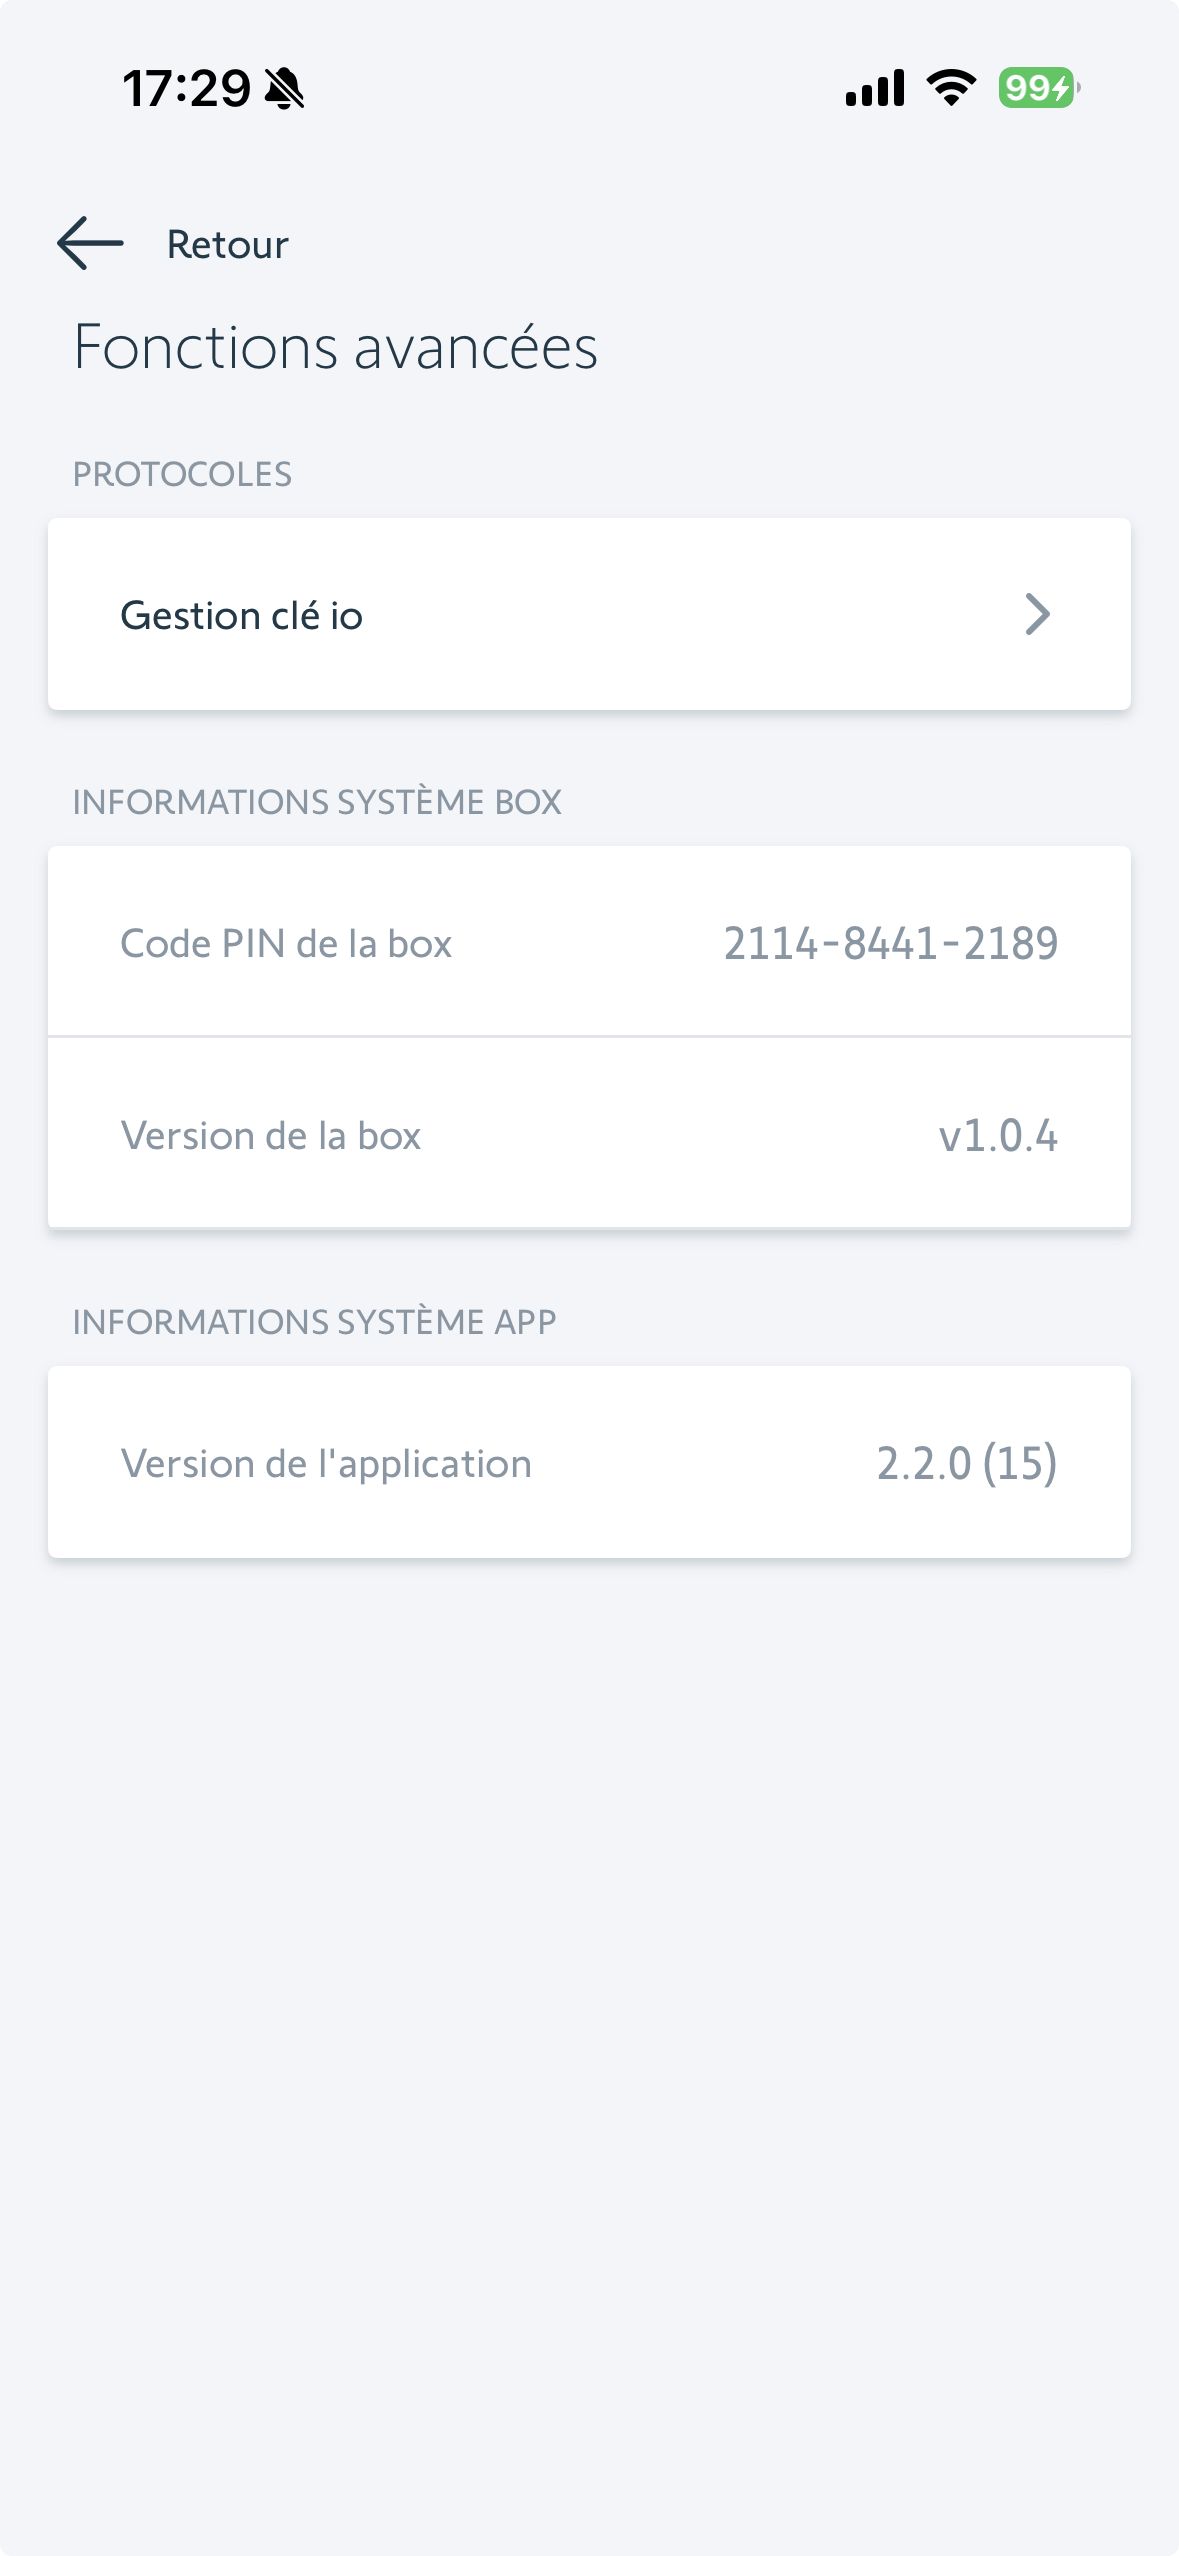Tap the INFORMATIONS SYSTÈME APP header
Image resolution: width=1179 pixels, height=2556 pixels.
pos(314,1322)
